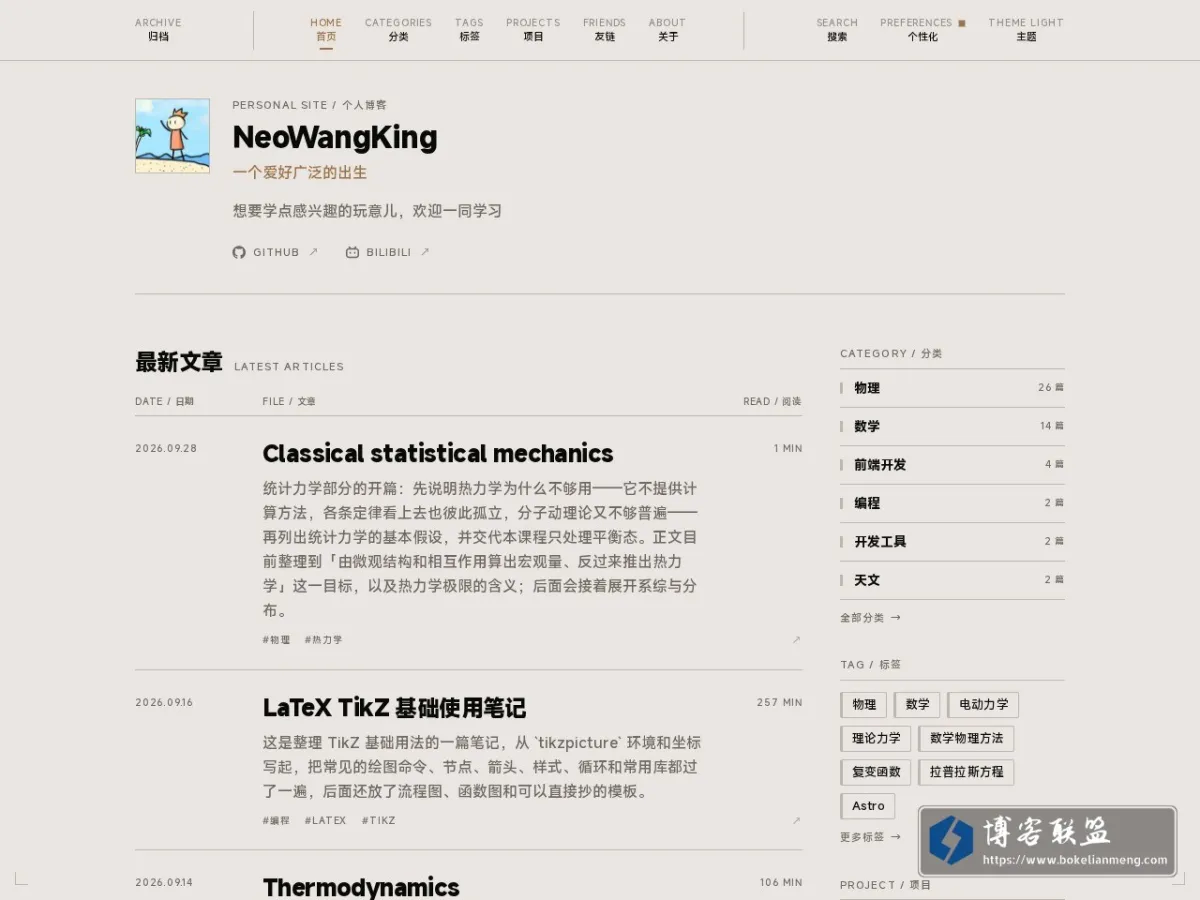Click 更多标签 → link
This screenshot has height=900, width=1200.
pos(870,837)
